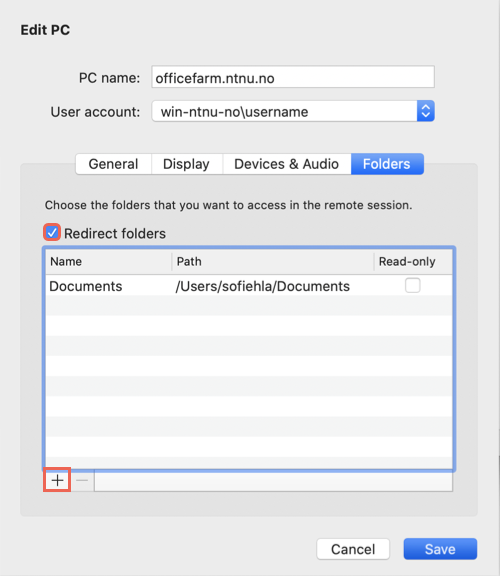The height and width of the screenshot is (576, 500).
Task: Select the Documents row in the folder list
Action: click(249, 286)
